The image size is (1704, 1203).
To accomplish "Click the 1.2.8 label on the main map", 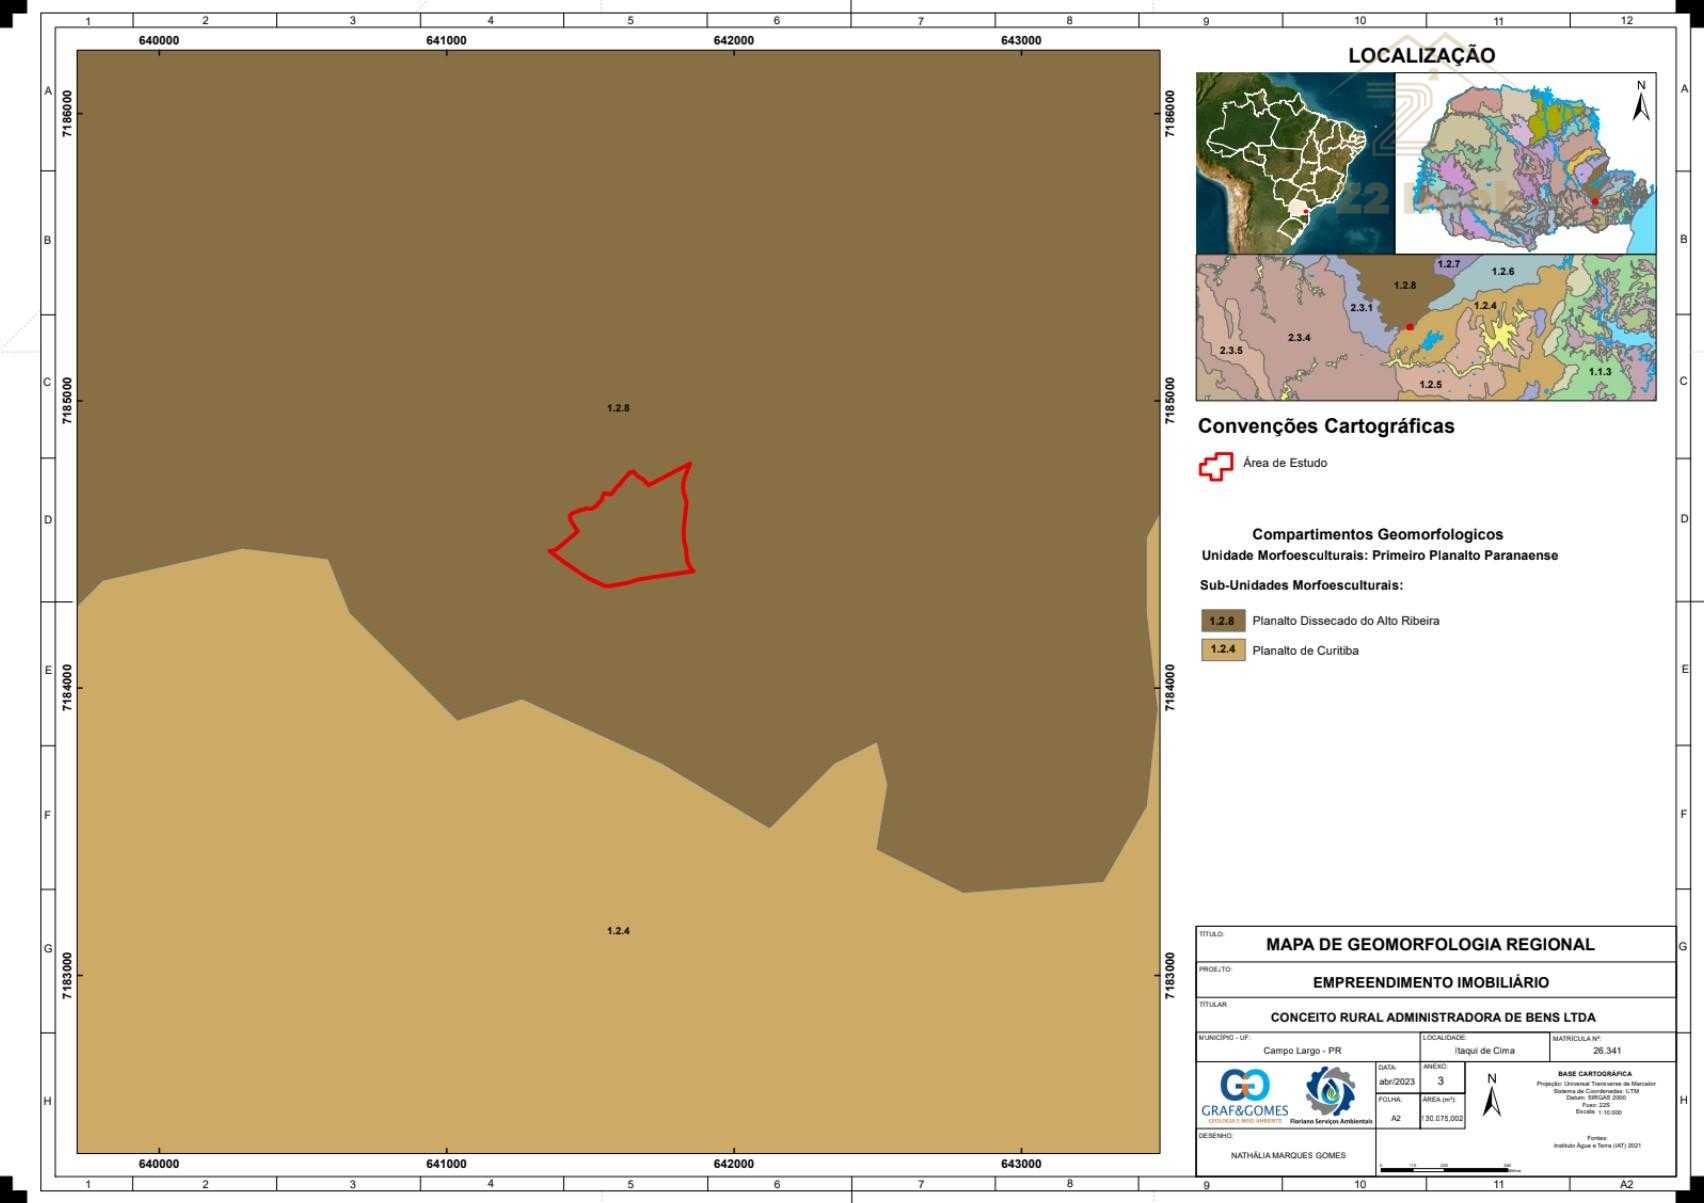I will pyautogui.click(x=618, y=408).
